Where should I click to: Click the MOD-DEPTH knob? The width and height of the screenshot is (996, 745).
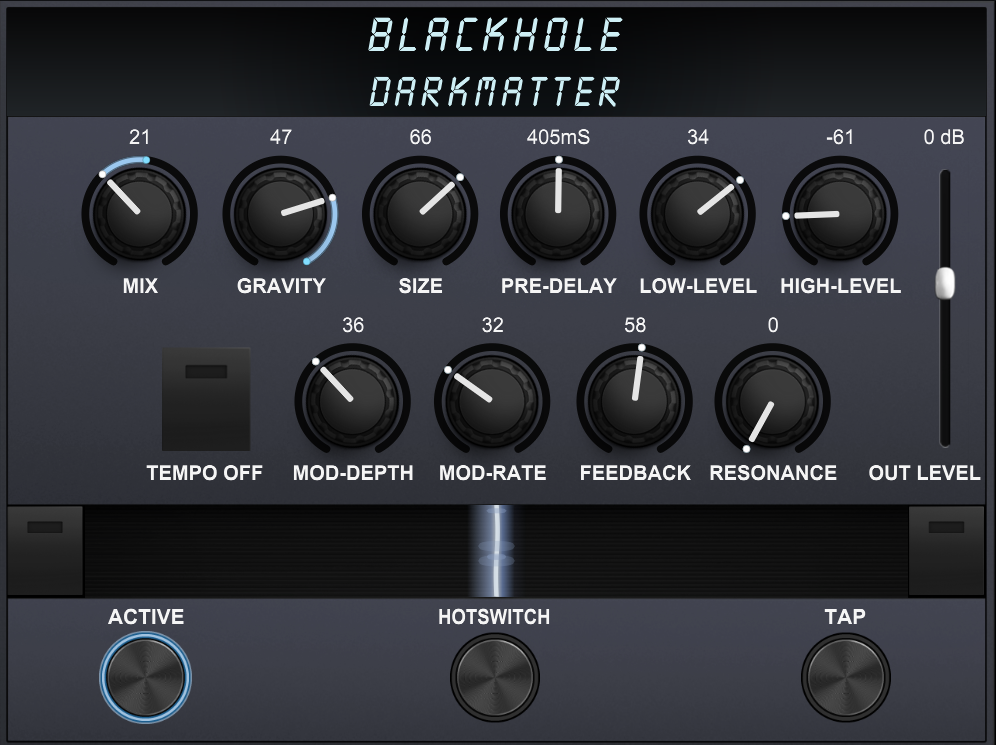pyautogui.click(x=353, y=401)
